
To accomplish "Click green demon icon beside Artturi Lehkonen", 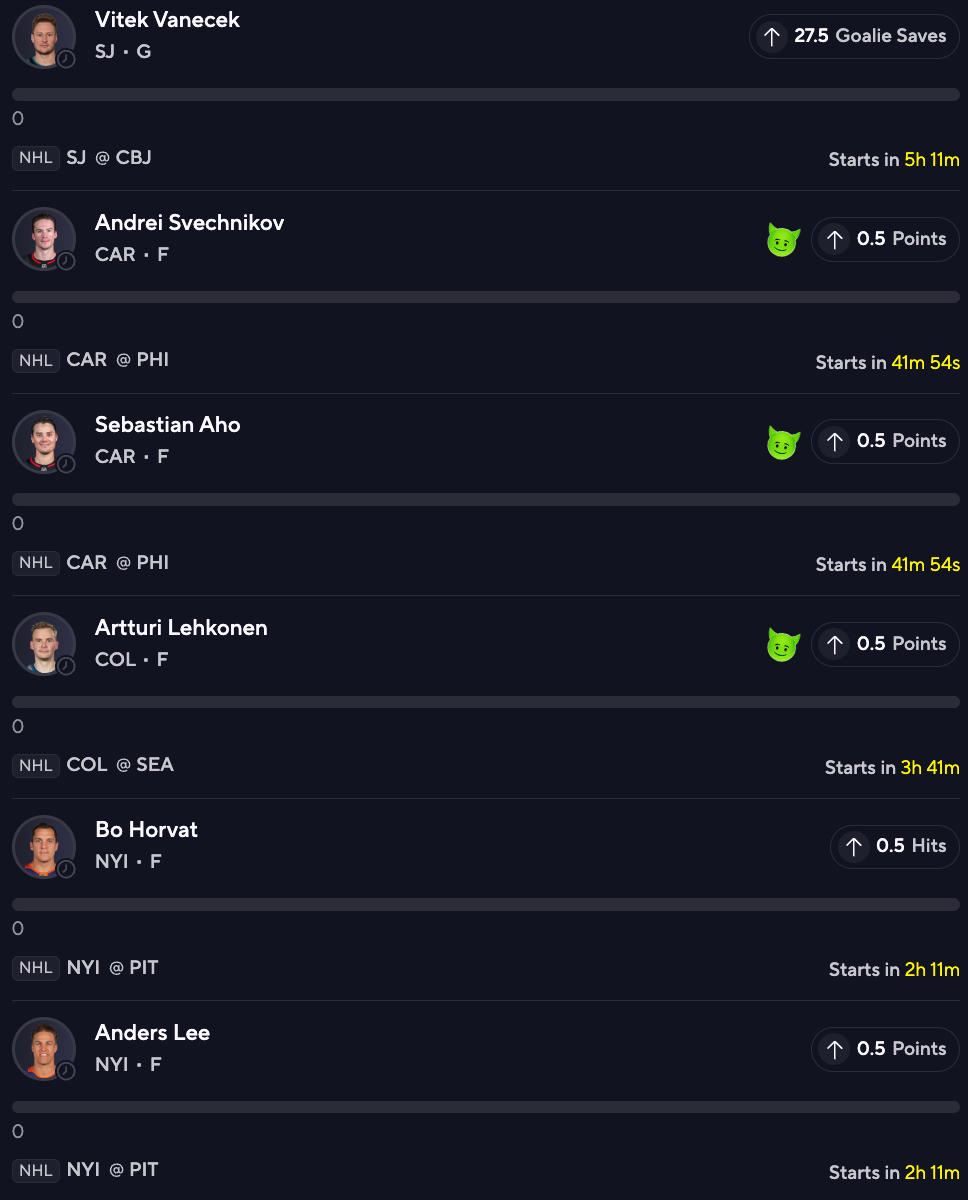I will tap(783, 645).
